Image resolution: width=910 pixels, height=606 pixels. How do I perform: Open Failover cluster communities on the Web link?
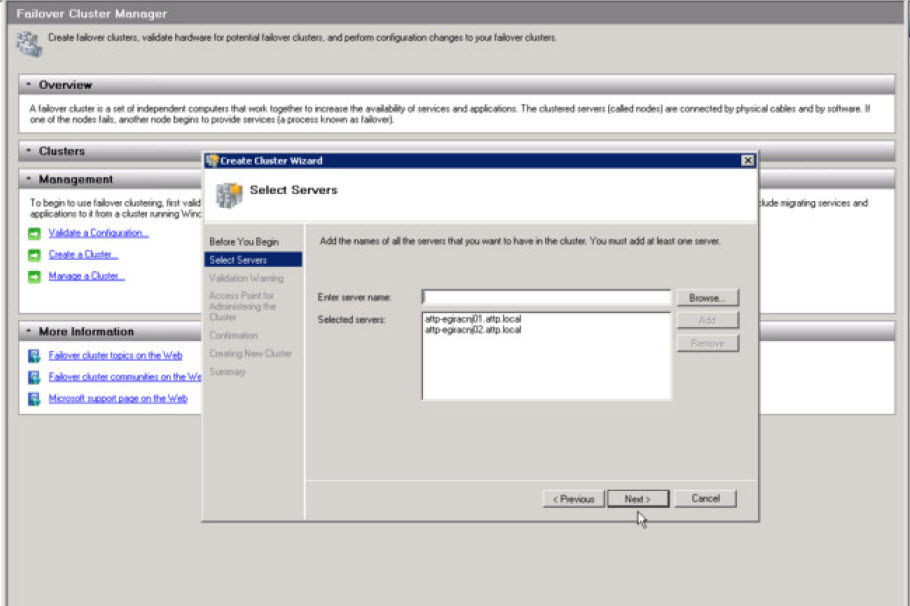coord(125,377)
